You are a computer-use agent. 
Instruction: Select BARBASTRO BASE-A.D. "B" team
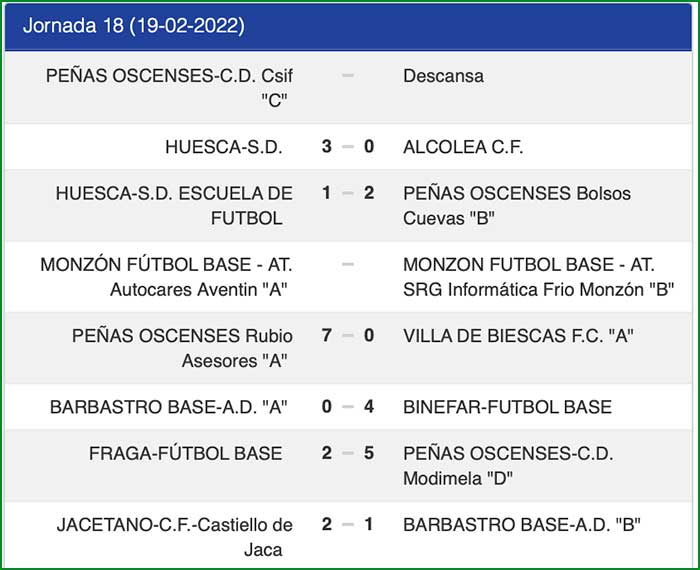click(521, 524)
